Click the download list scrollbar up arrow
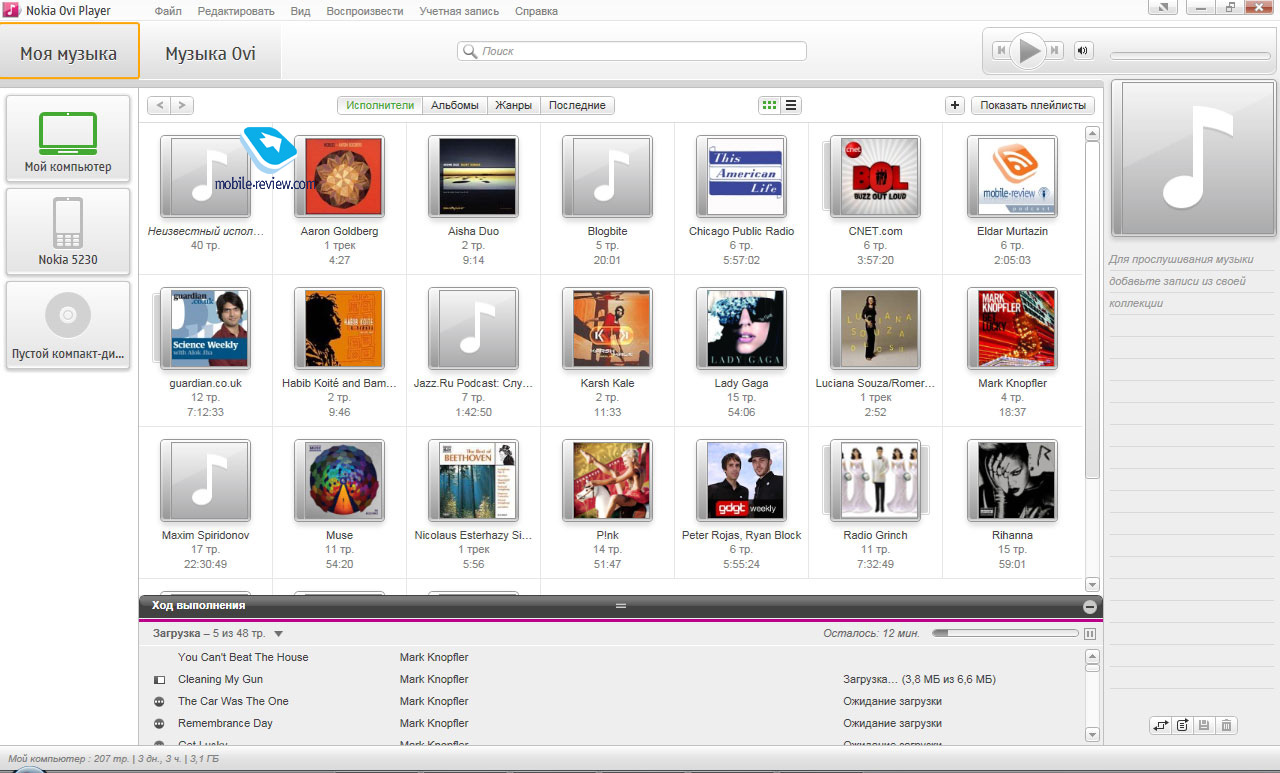Viewport: 1280px width, 773px height. click(x=1092, y=656)
